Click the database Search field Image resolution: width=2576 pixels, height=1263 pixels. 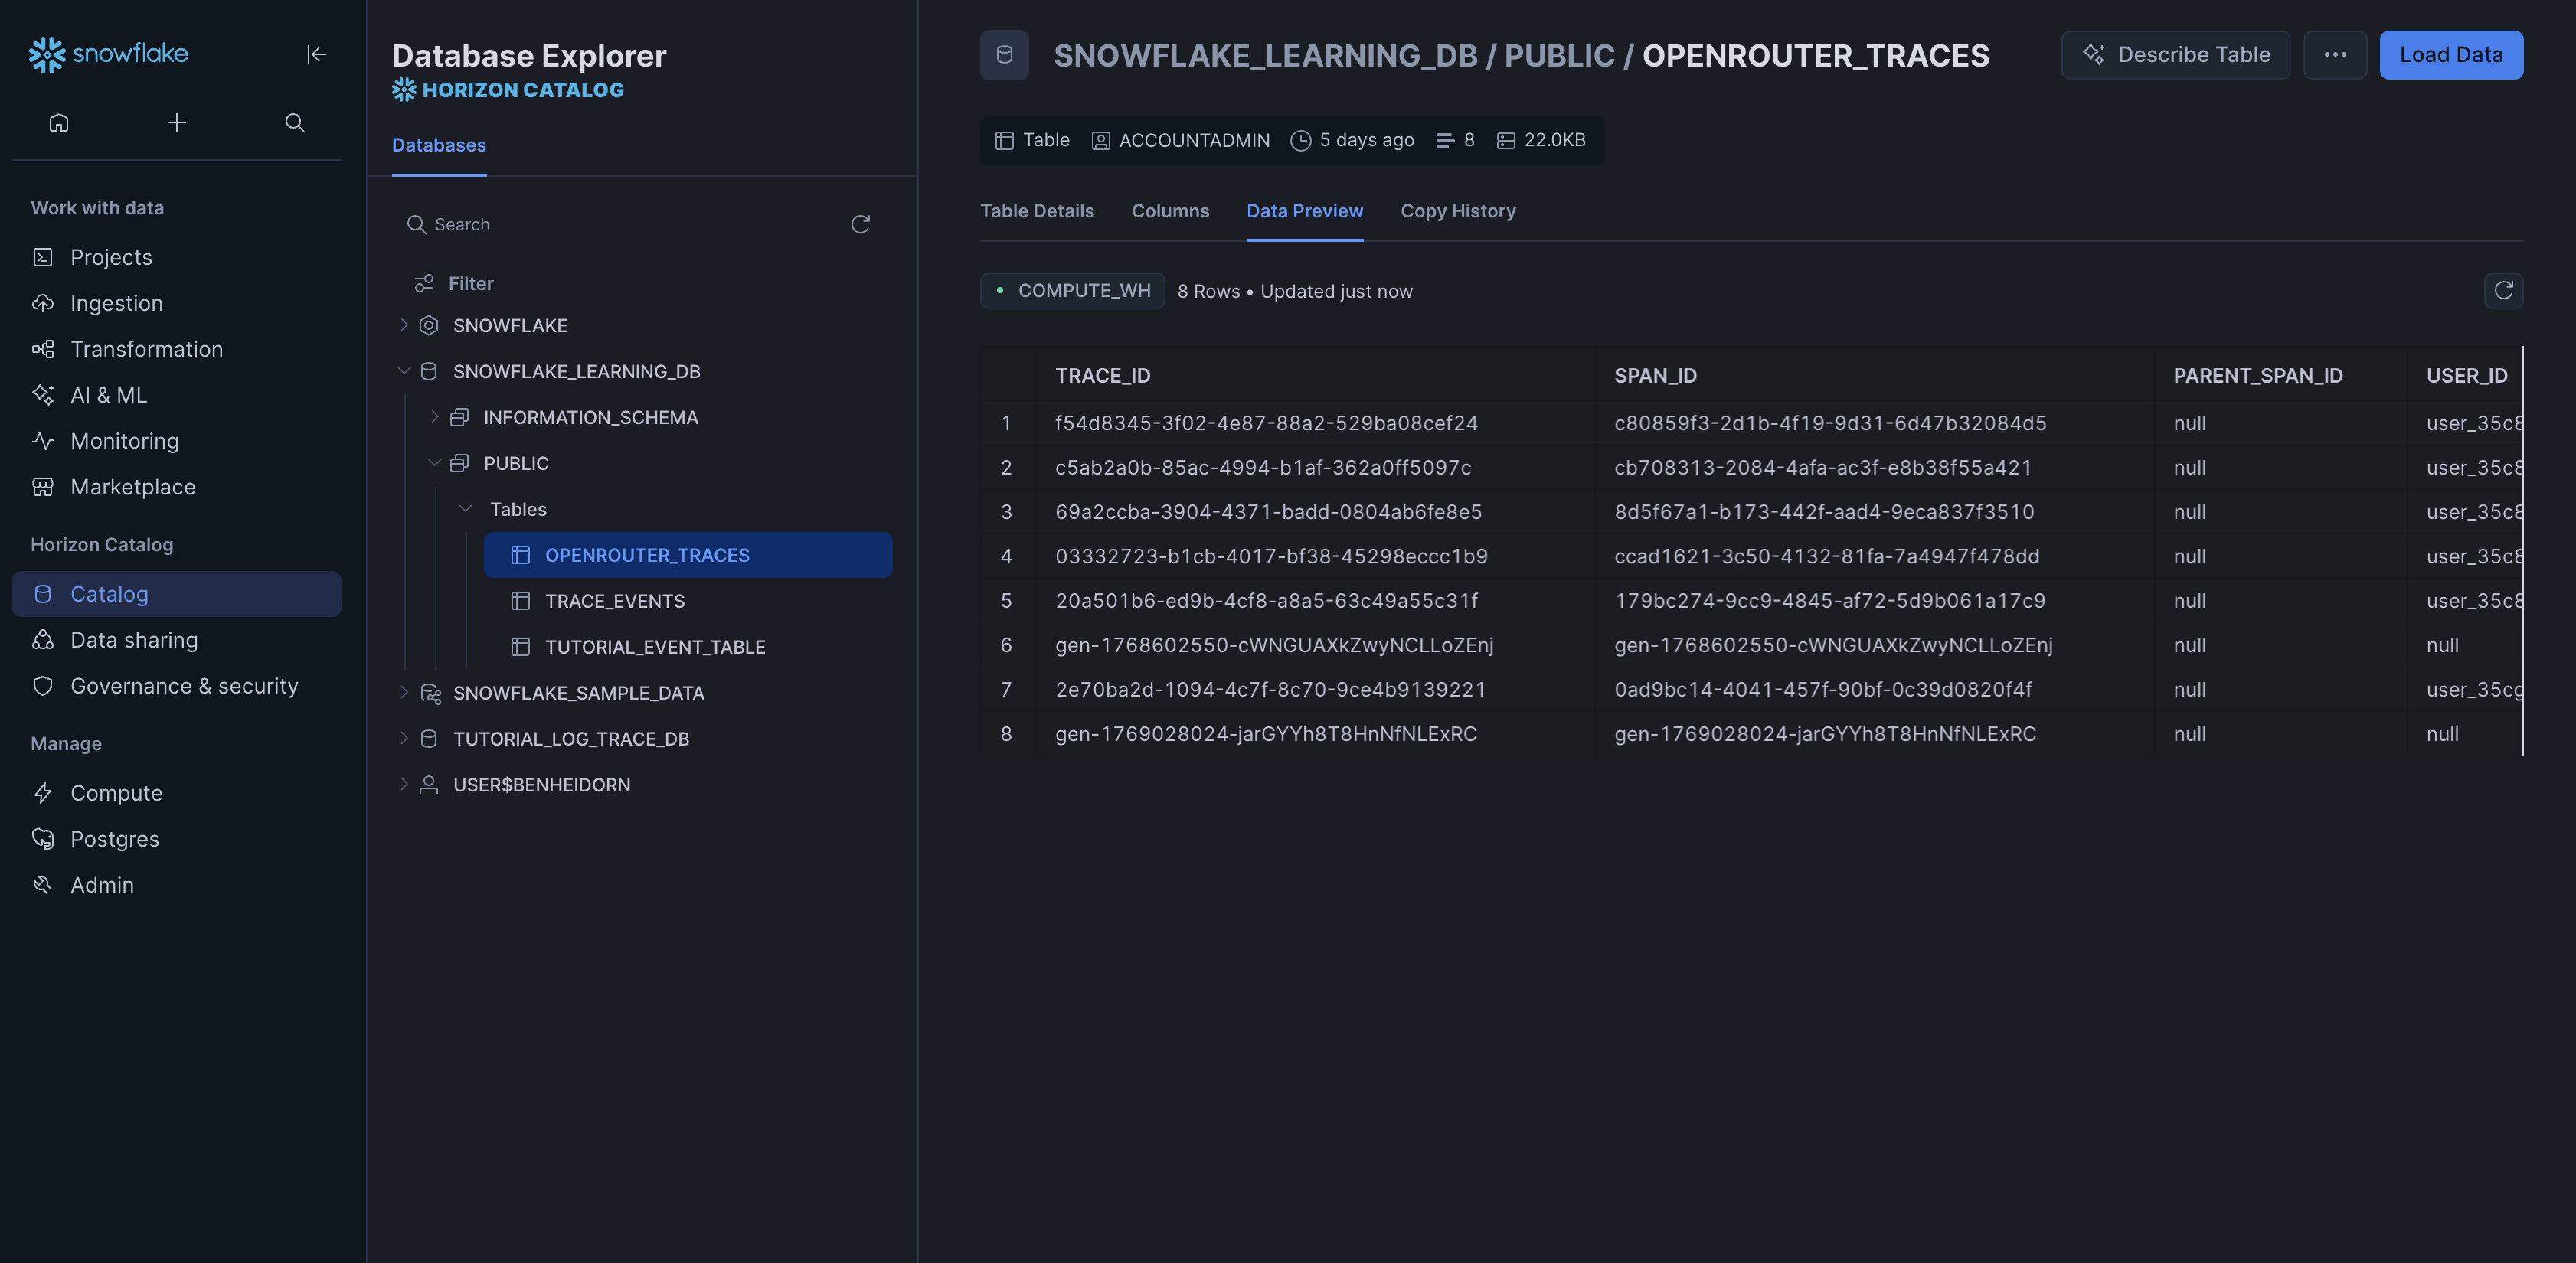622,224
